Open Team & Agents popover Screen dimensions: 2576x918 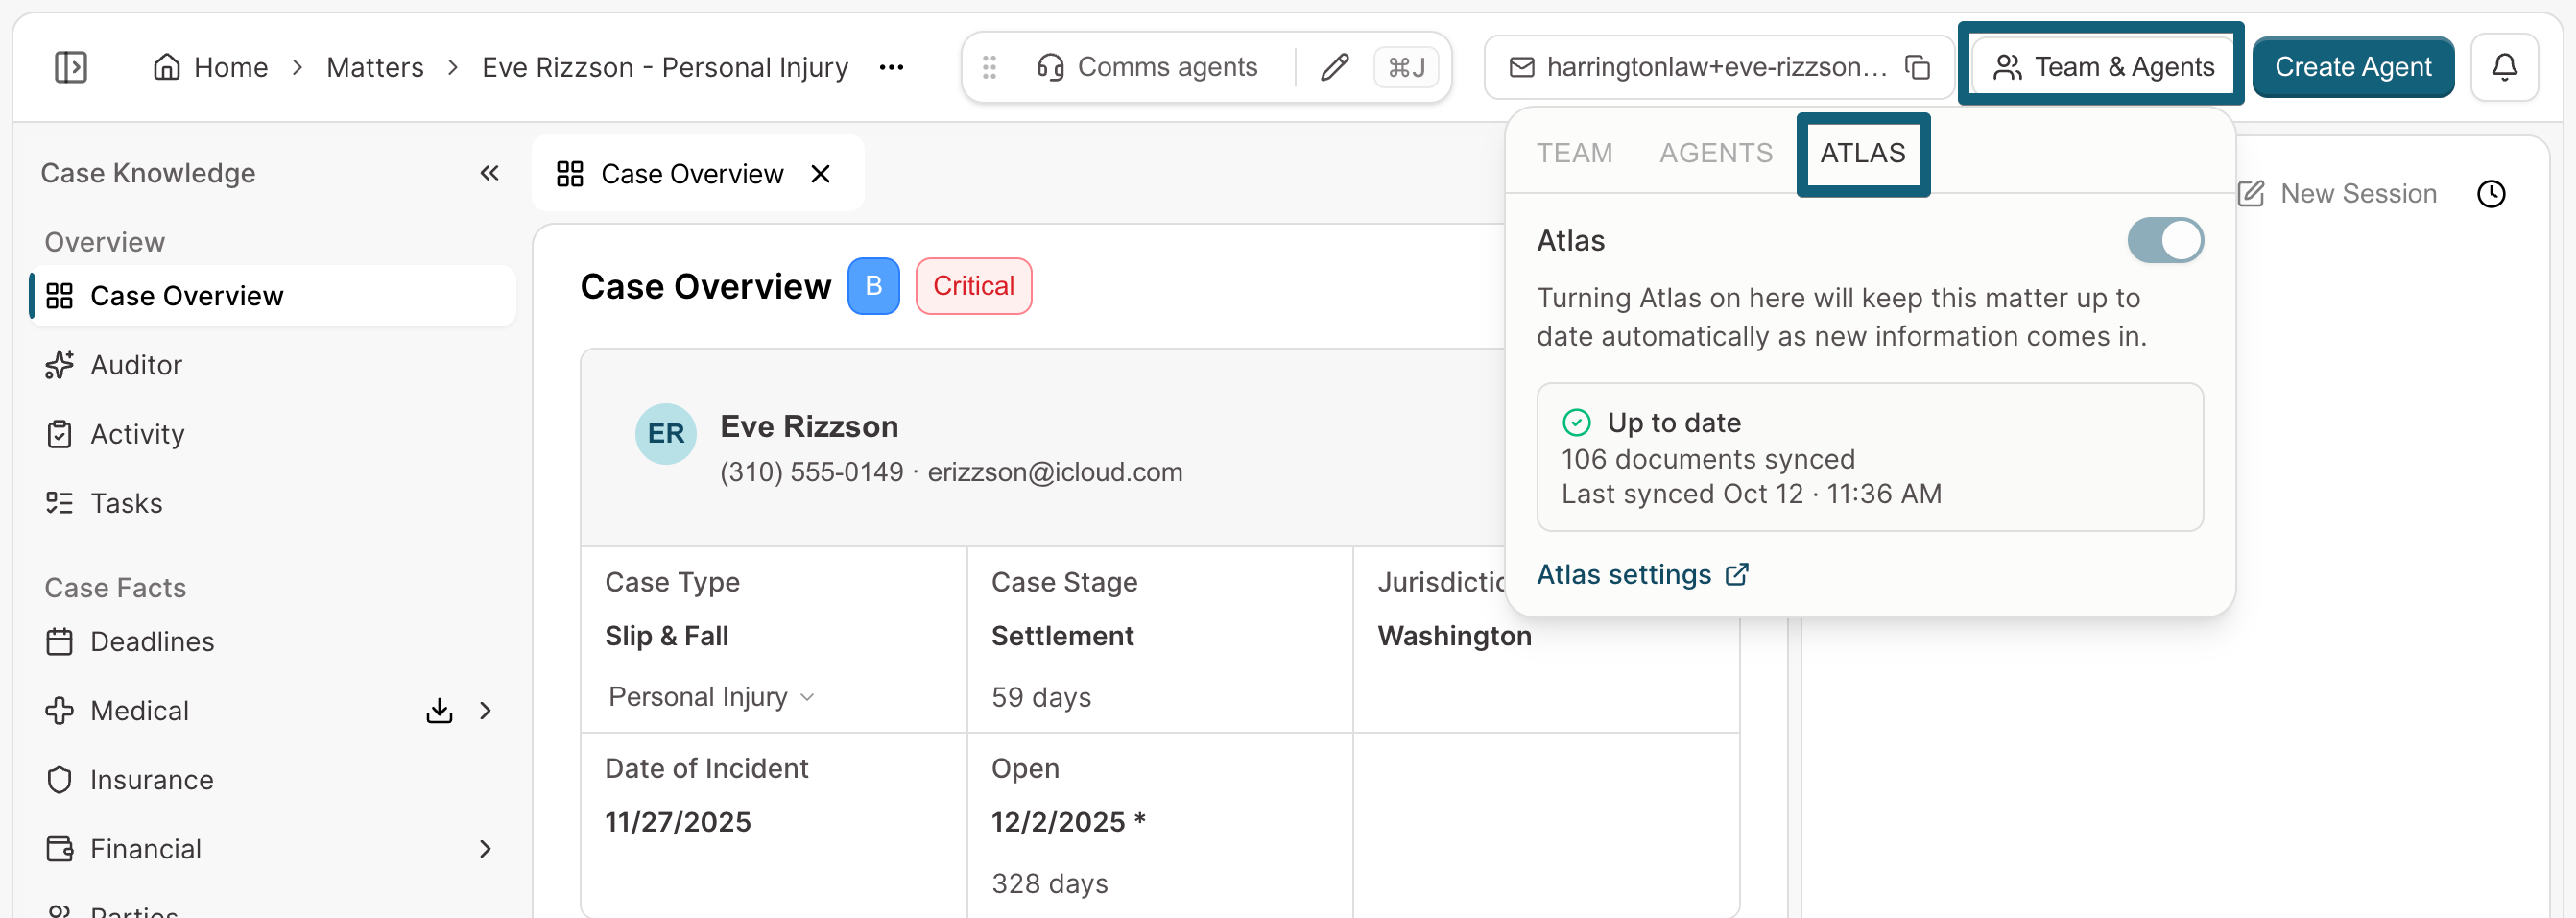[x=2103, y=67]
